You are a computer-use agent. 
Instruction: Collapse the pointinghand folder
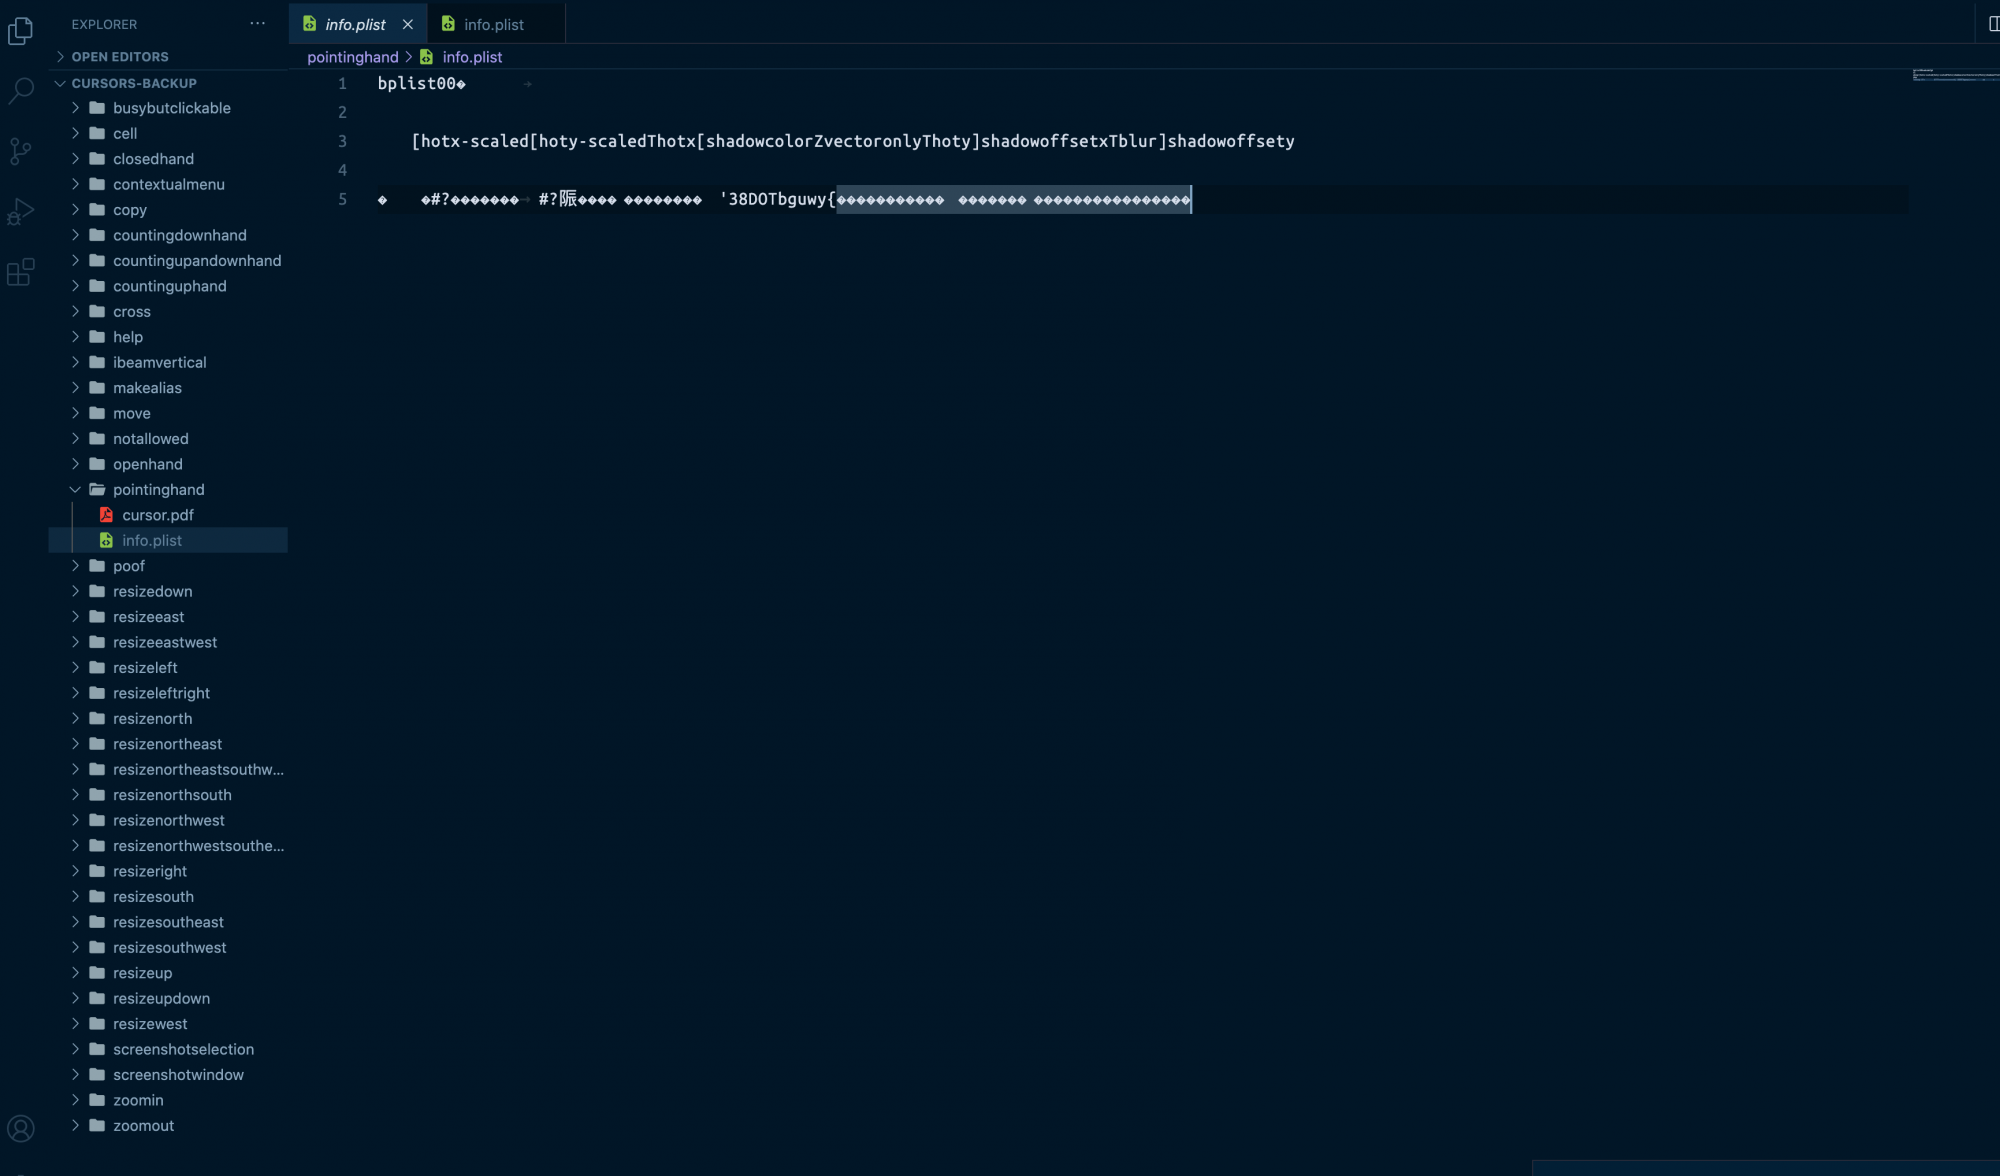tap(158, 490)
